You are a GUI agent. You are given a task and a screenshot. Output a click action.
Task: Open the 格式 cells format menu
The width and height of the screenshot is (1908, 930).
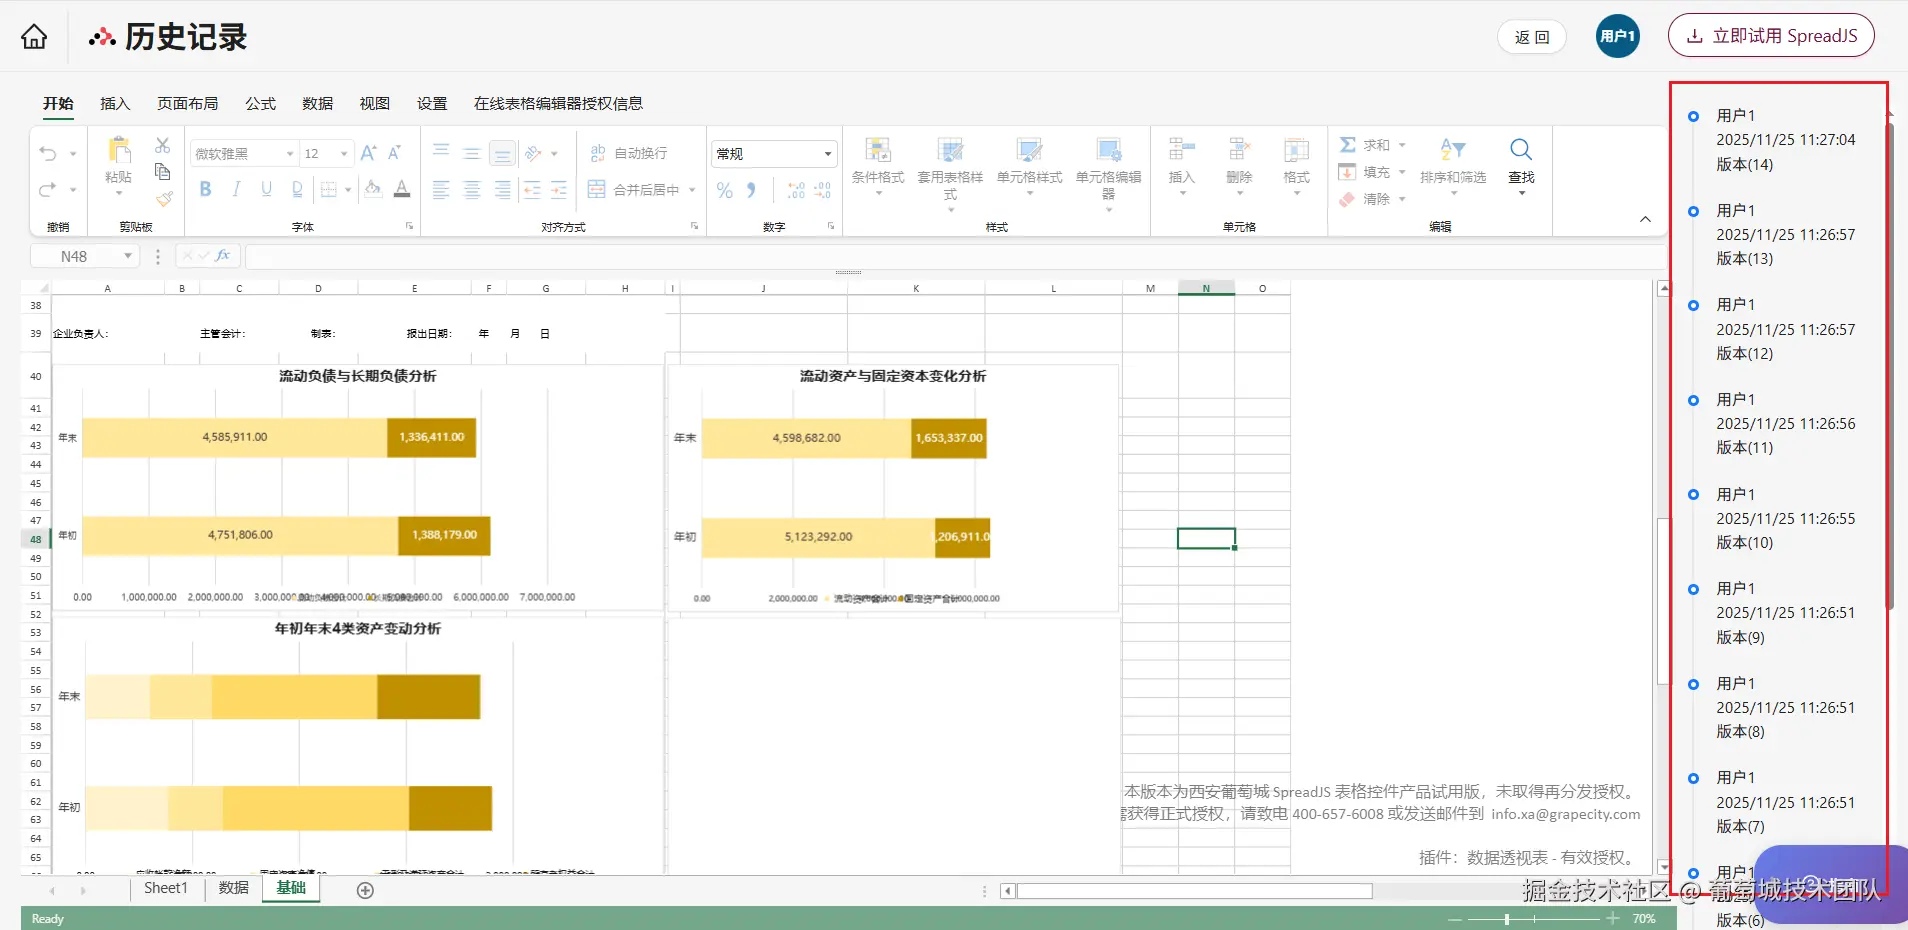coord(1296,166)
